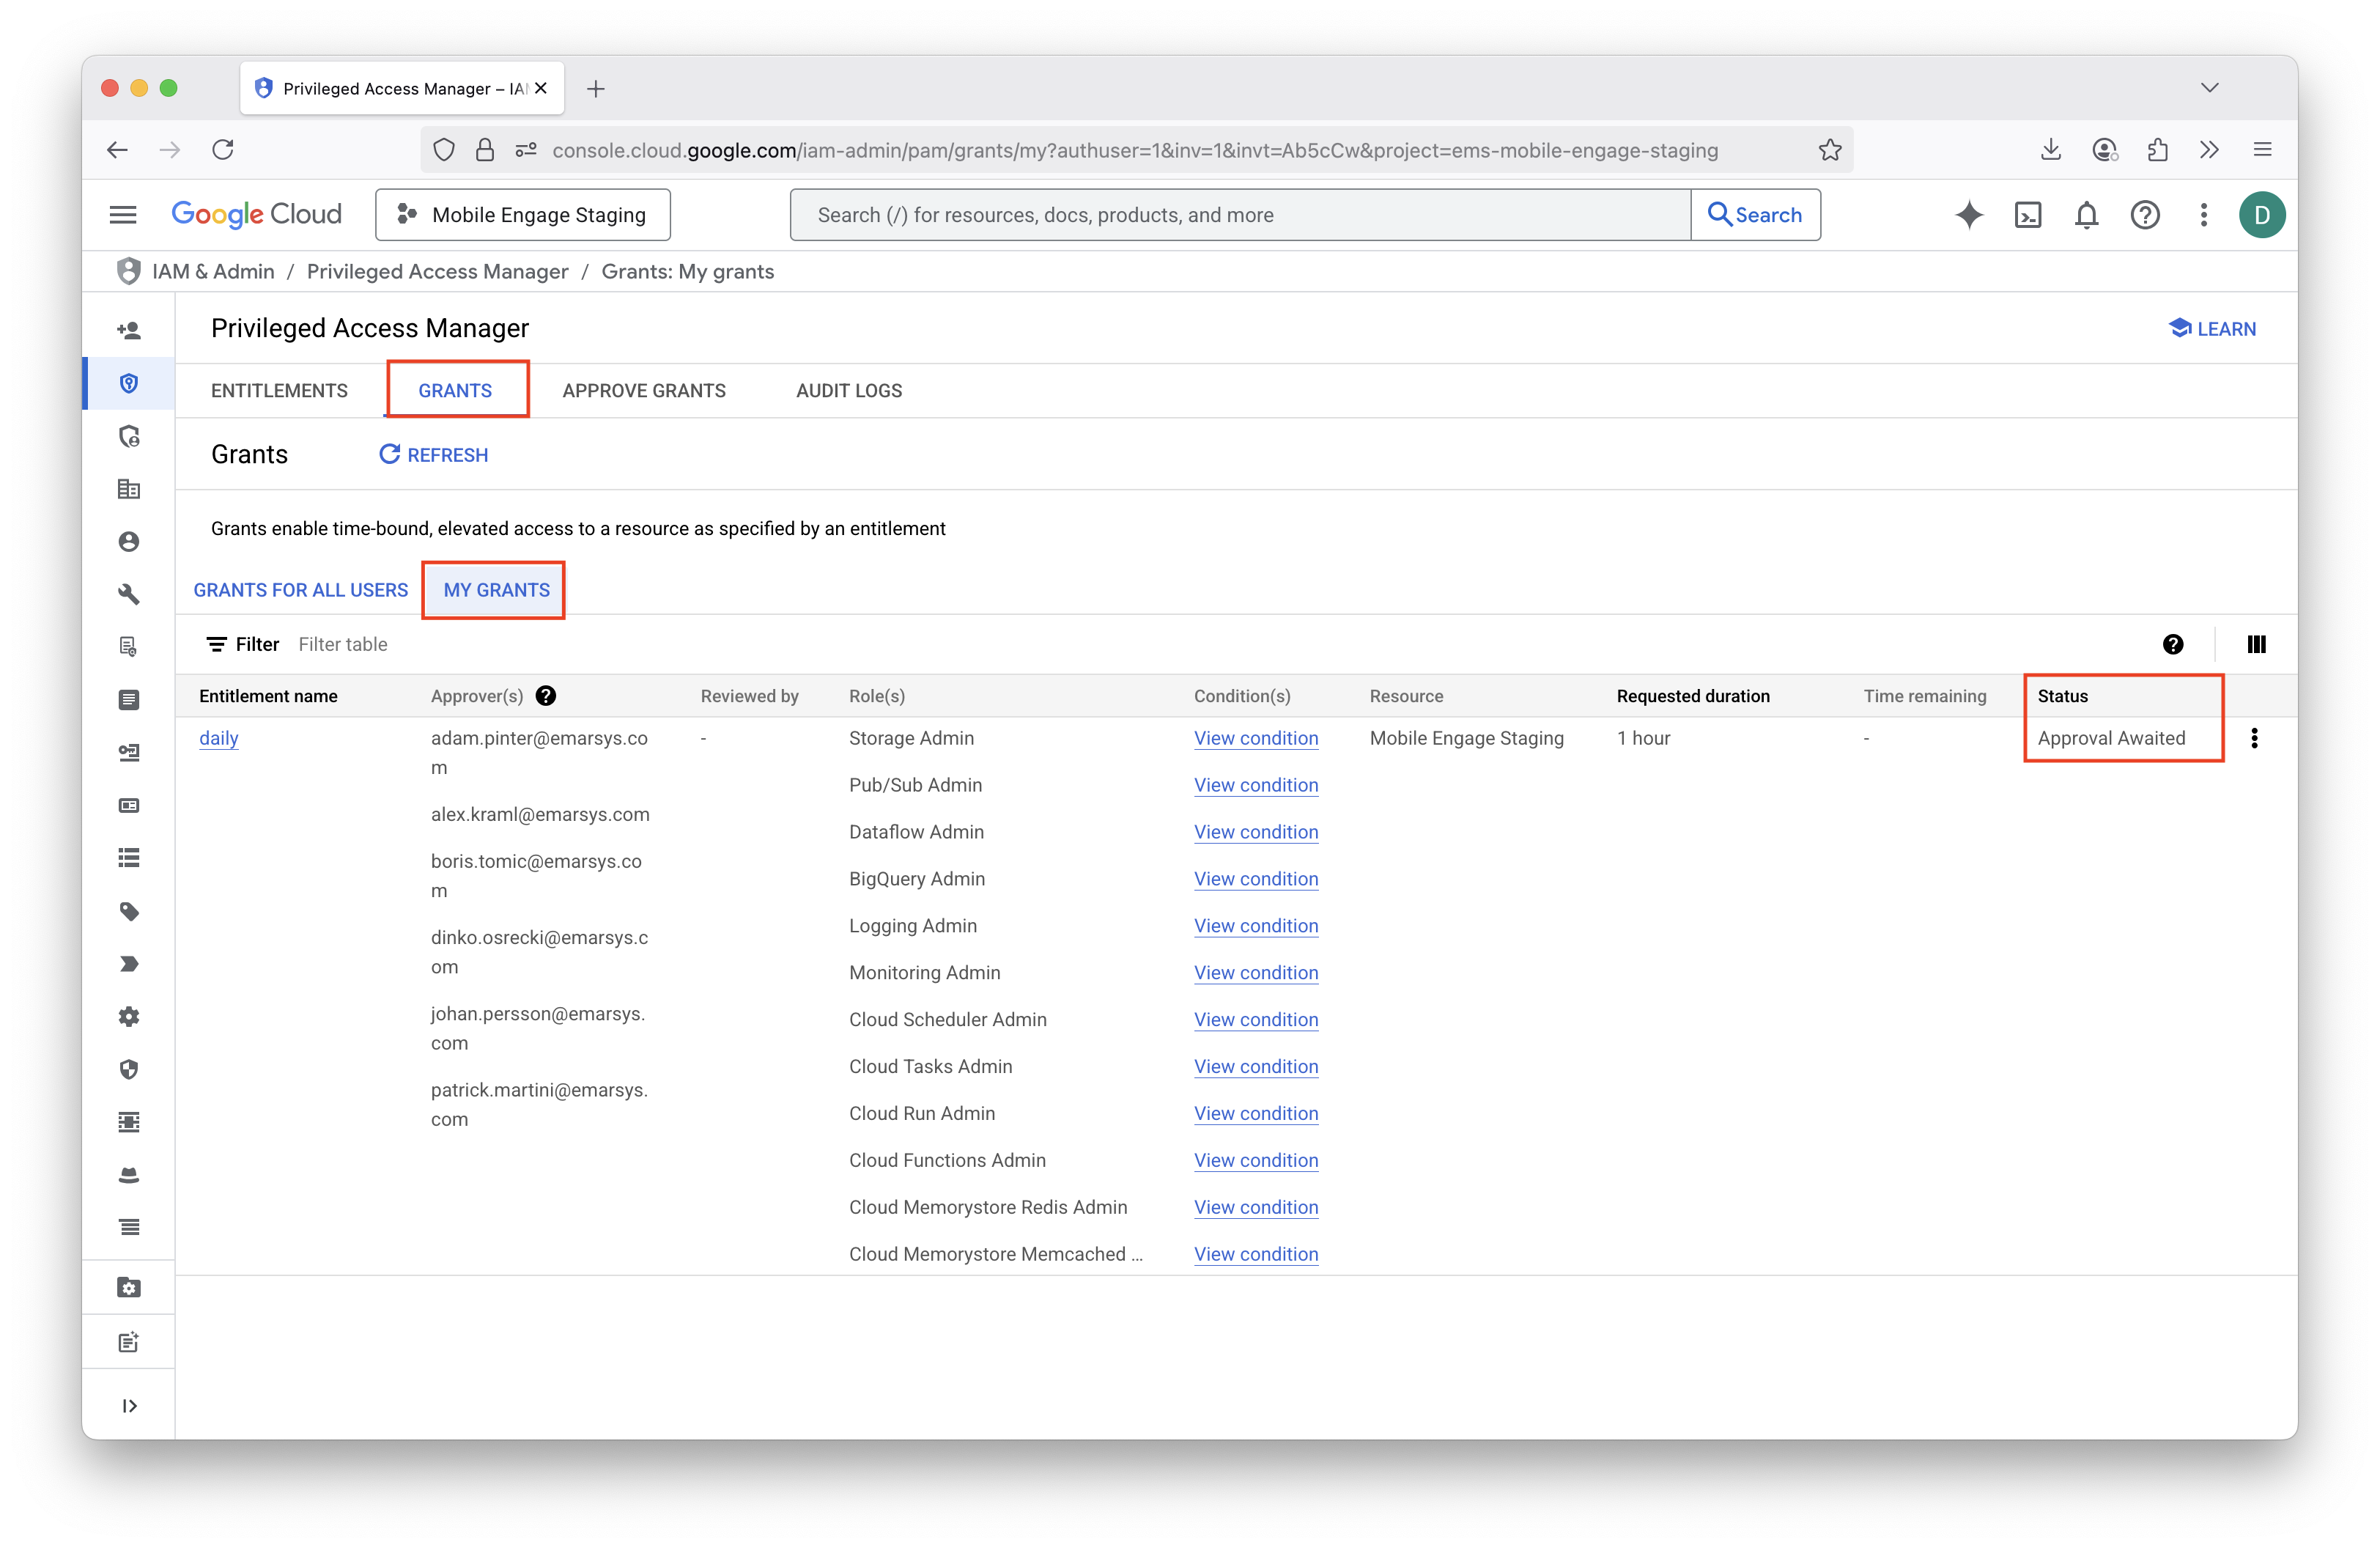
Task: Activate Cloud Shell terminal icon
Action: pos(2027,215)
